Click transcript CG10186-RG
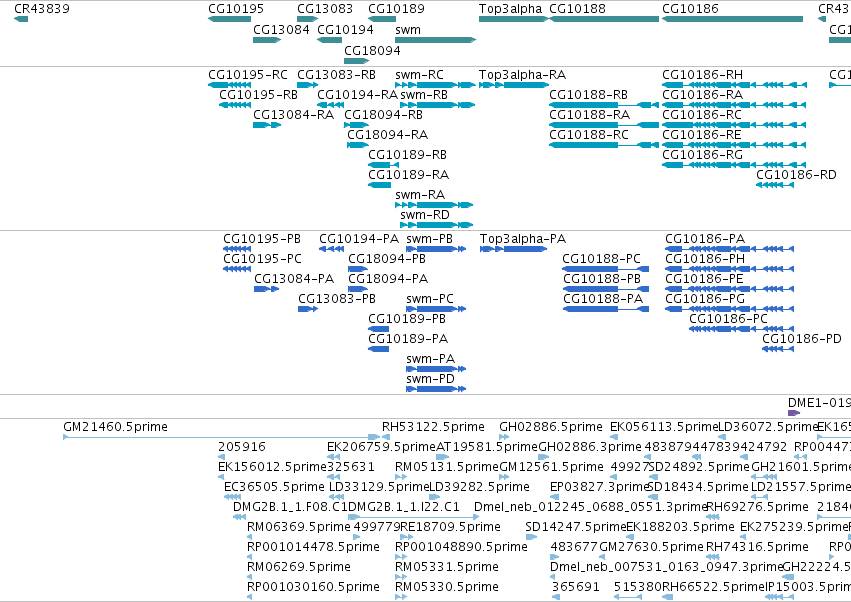This screenshot has width=851, height=602. pyautogui.click(x=734, y=165)
